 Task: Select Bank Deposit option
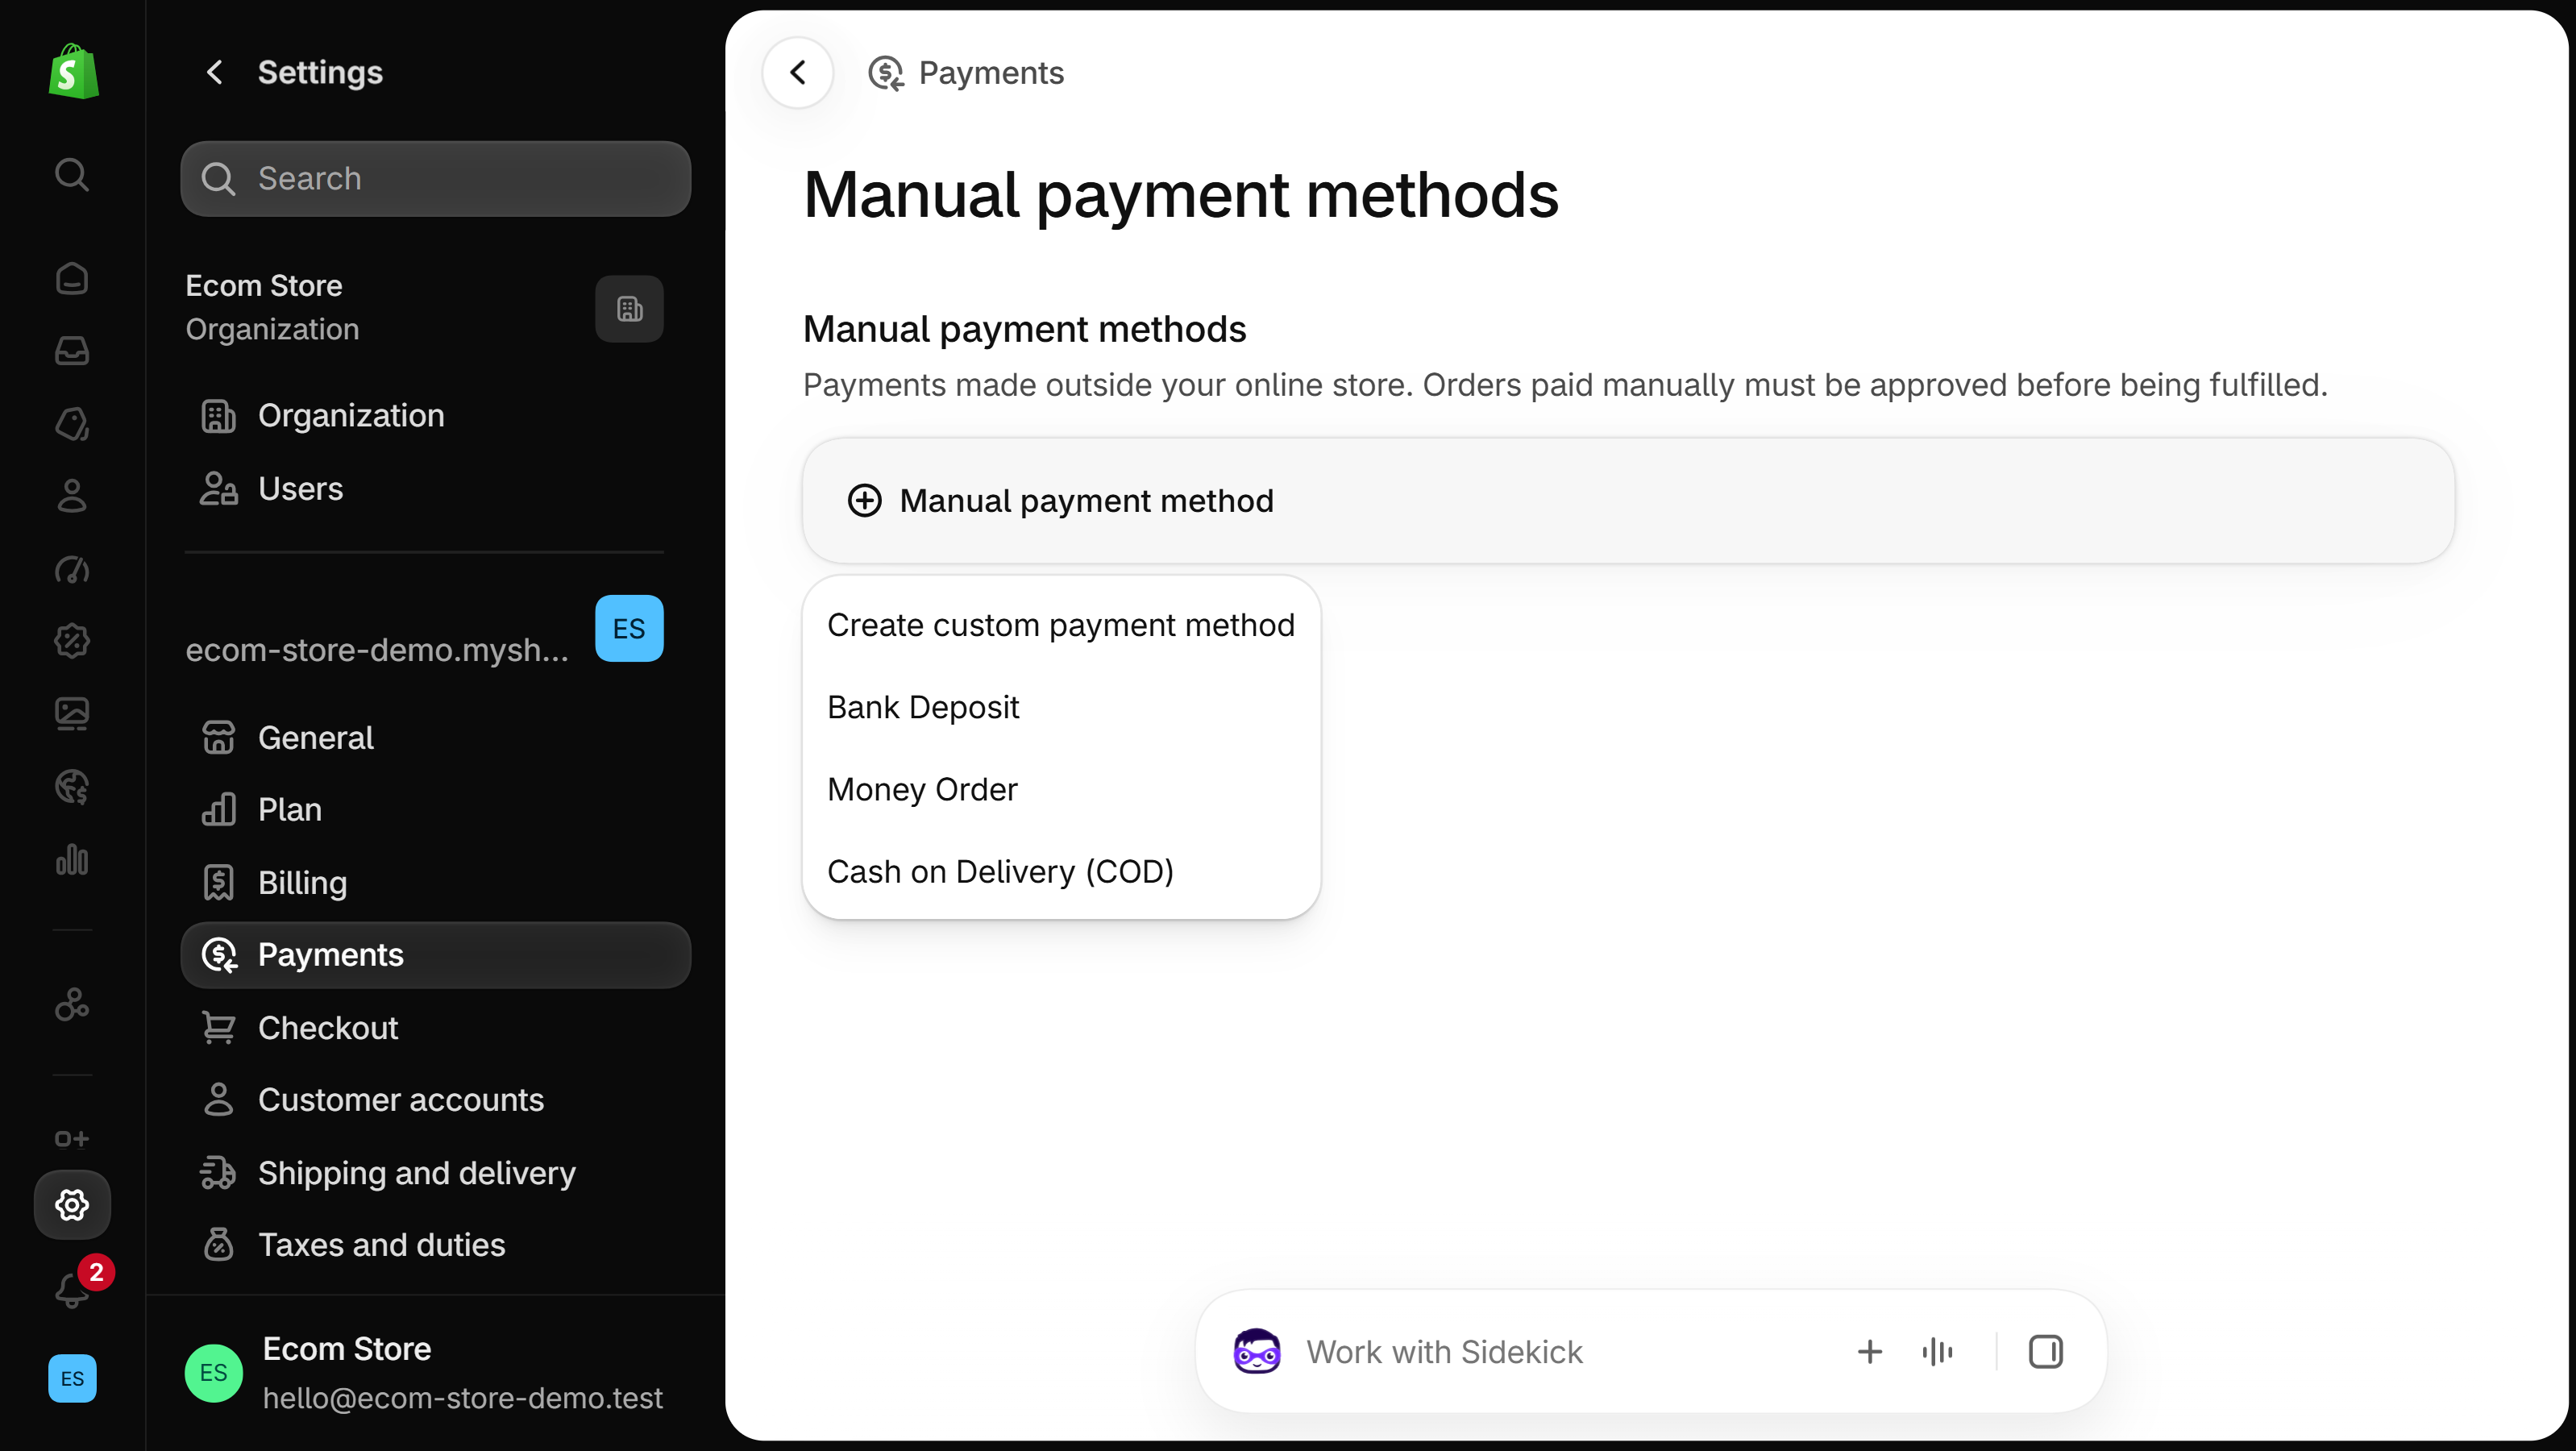[1061, 707]
